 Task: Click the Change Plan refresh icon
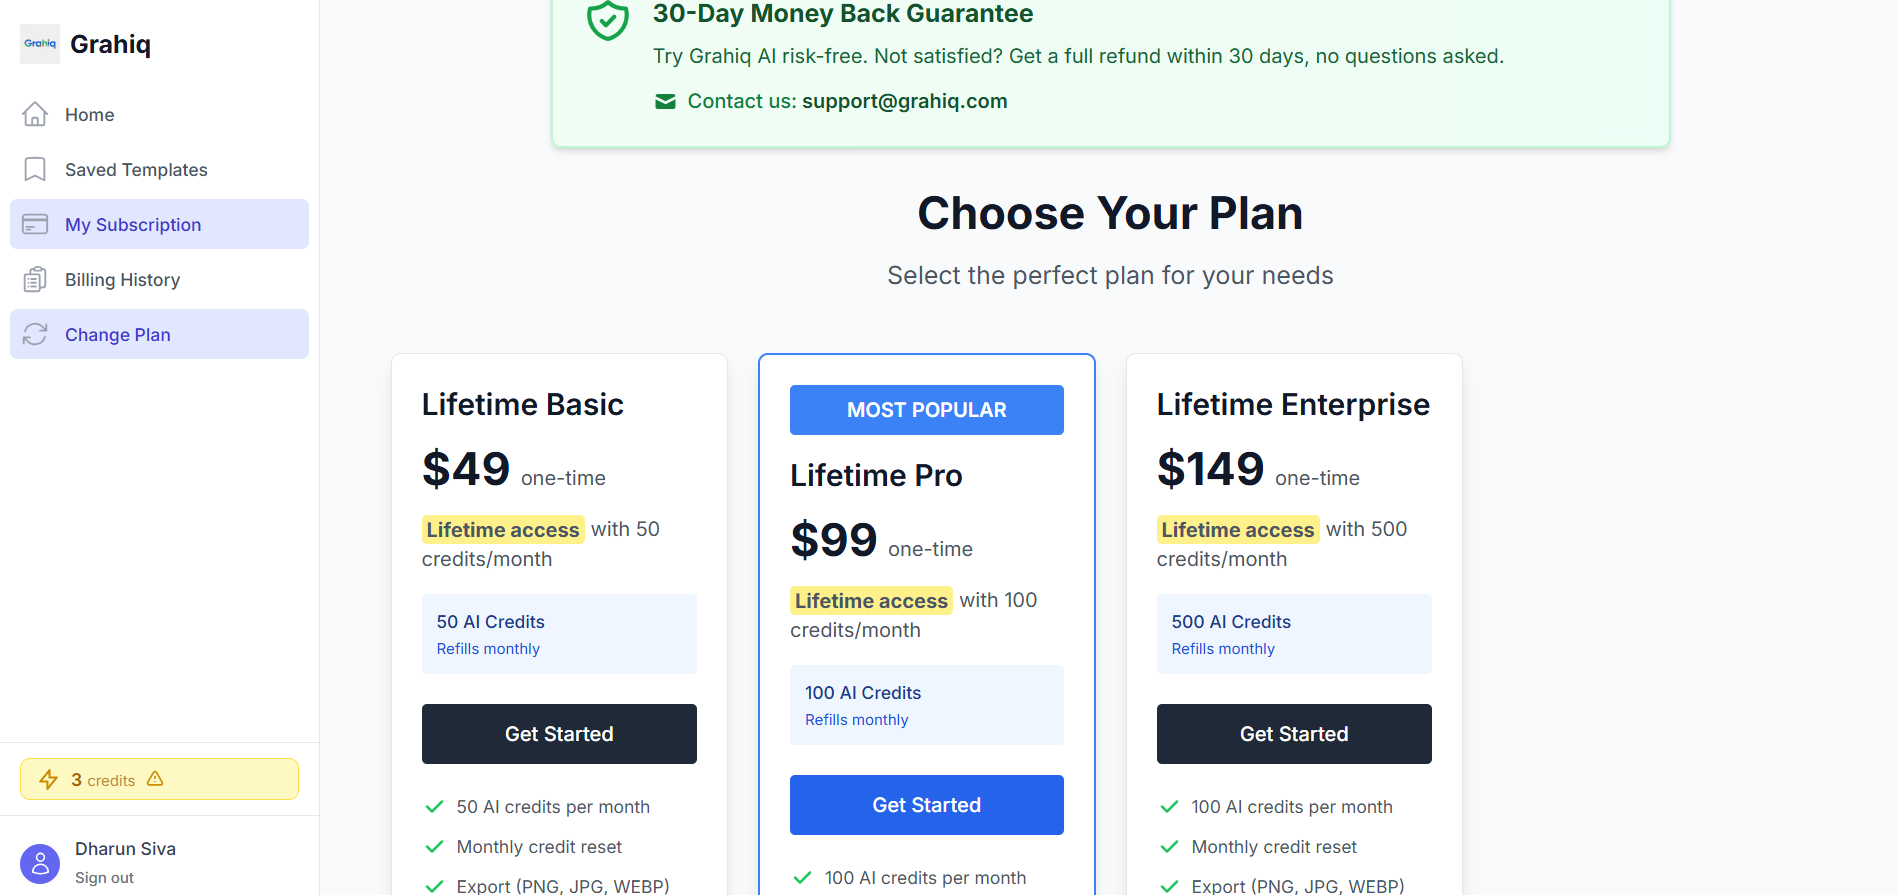pyautogui.click(x=35, y=335)
